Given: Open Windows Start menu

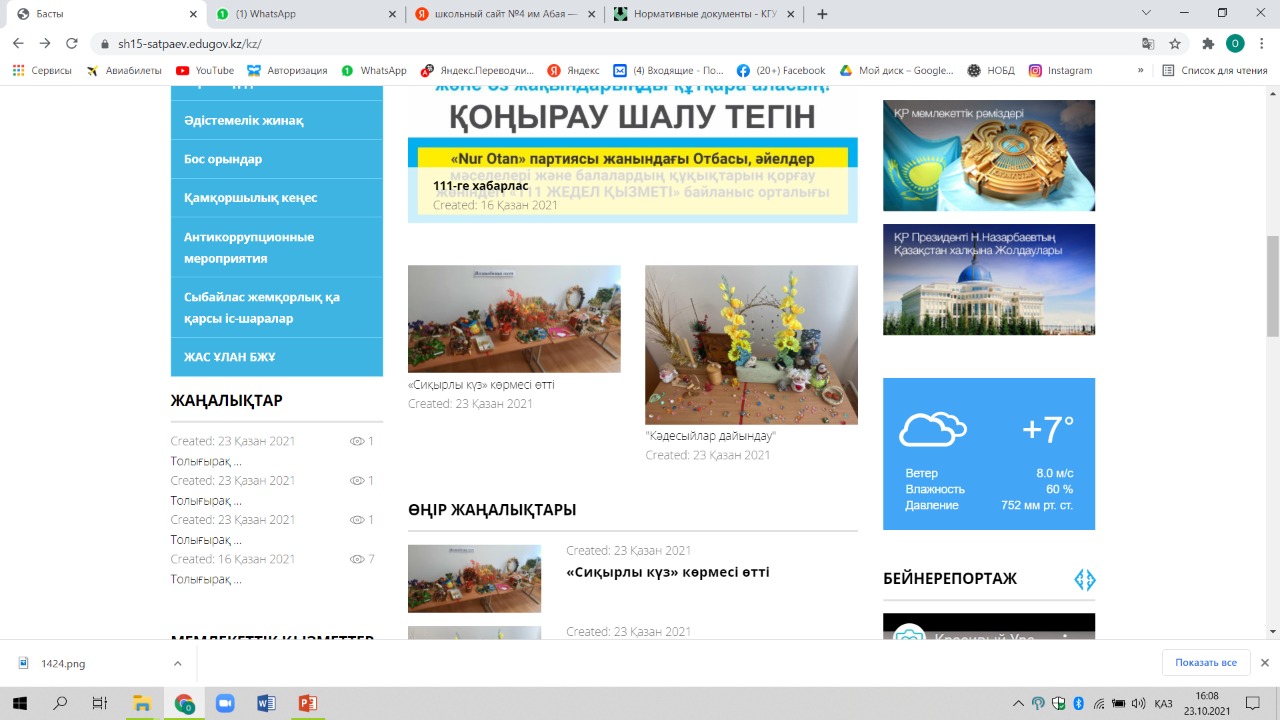Looking at the screenshot, I should pos(19,704).
